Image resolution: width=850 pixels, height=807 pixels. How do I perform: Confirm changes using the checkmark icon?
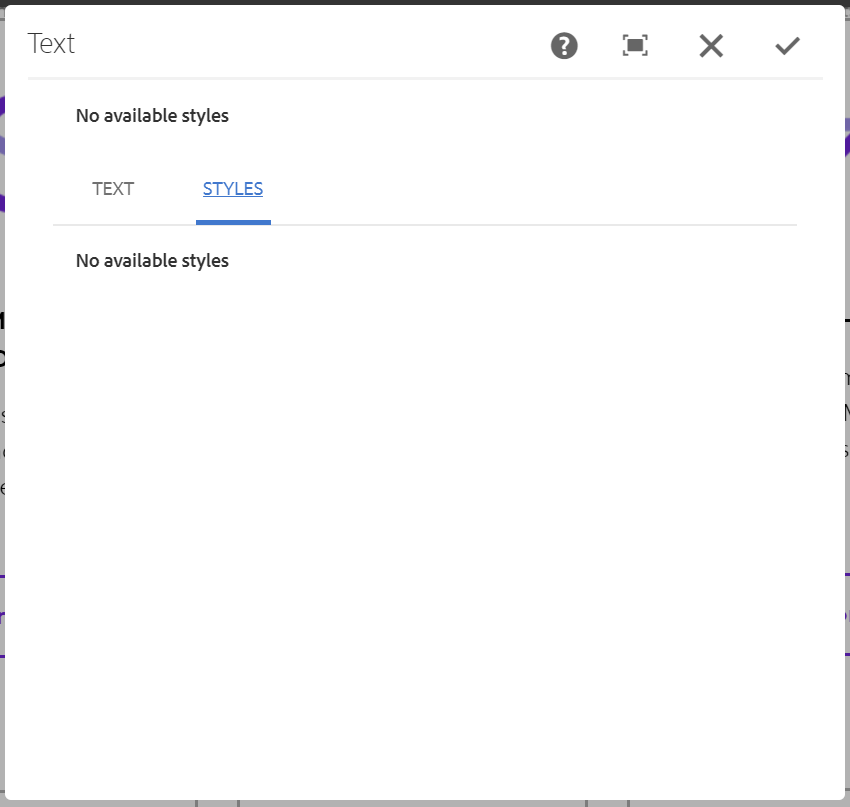pyautogui.click(x=787, y=46)
